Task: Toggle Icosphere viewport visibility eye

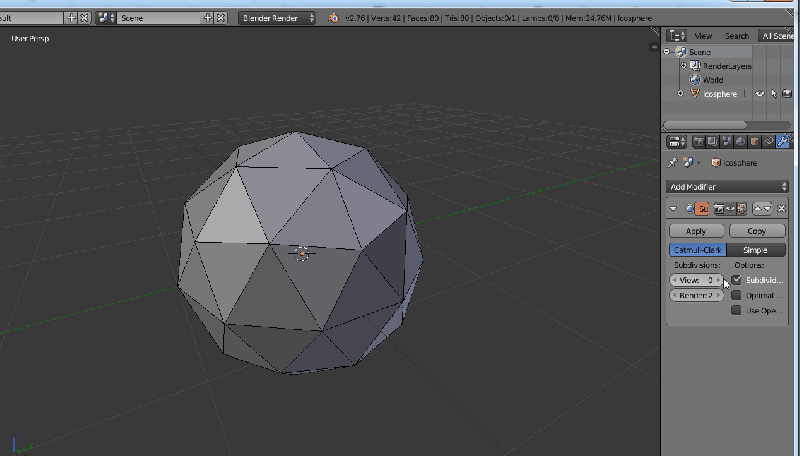Action: (x=760, y=94)
